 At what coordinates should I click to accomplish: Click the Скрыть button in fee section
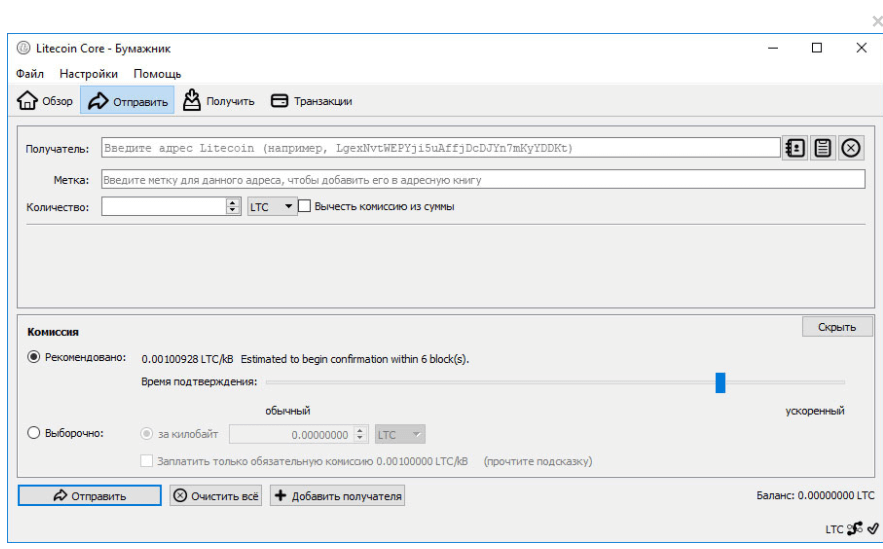click(x=837, y=327)
